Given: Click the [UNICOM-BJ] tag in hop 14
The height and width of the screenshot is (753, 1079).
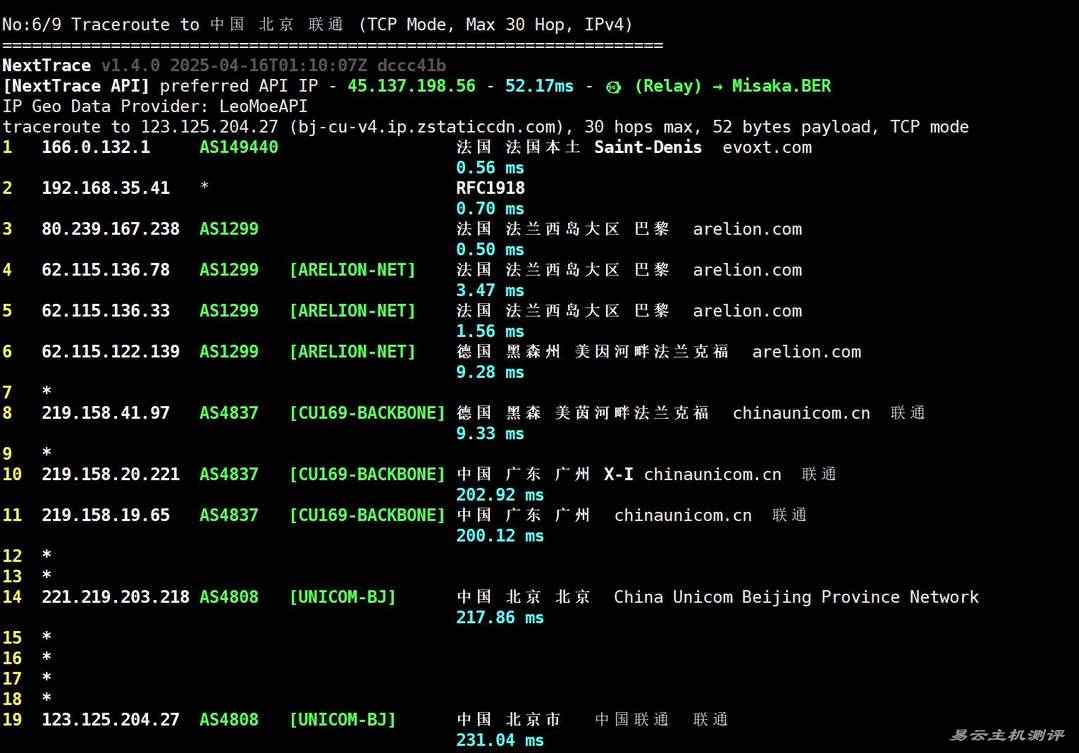Looking at the screenshot, I should (x=343, y=597).
